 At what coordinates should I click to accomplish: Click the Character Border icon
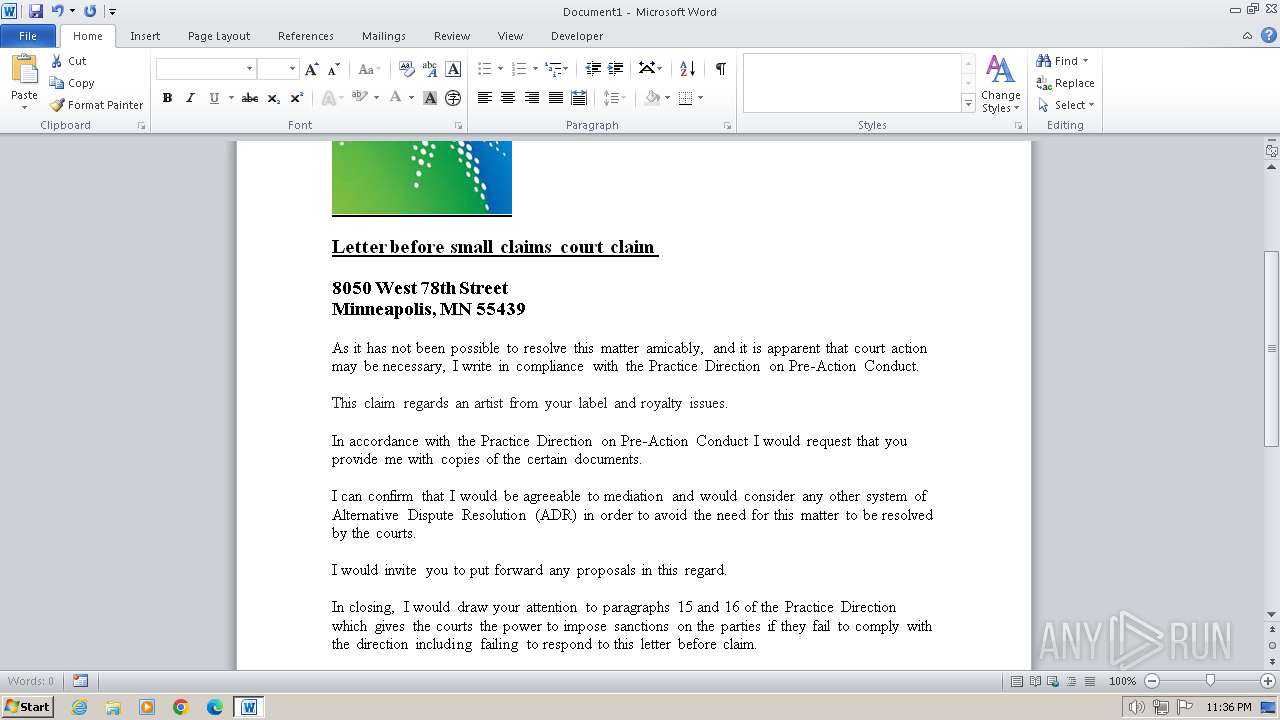453,69
